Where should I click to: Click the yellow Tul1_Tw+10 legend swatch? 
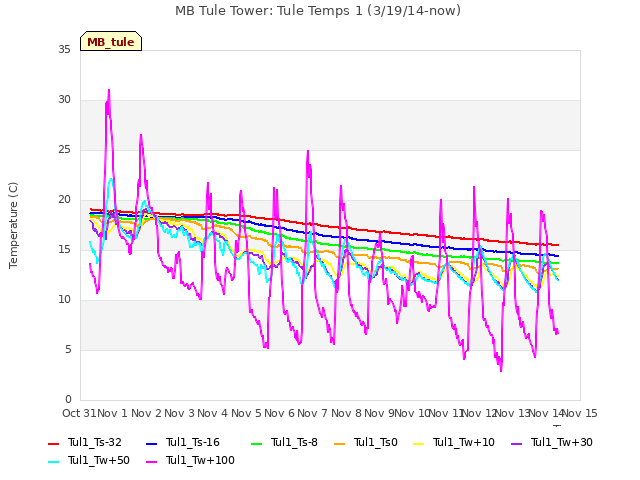(x=419, y=444)
